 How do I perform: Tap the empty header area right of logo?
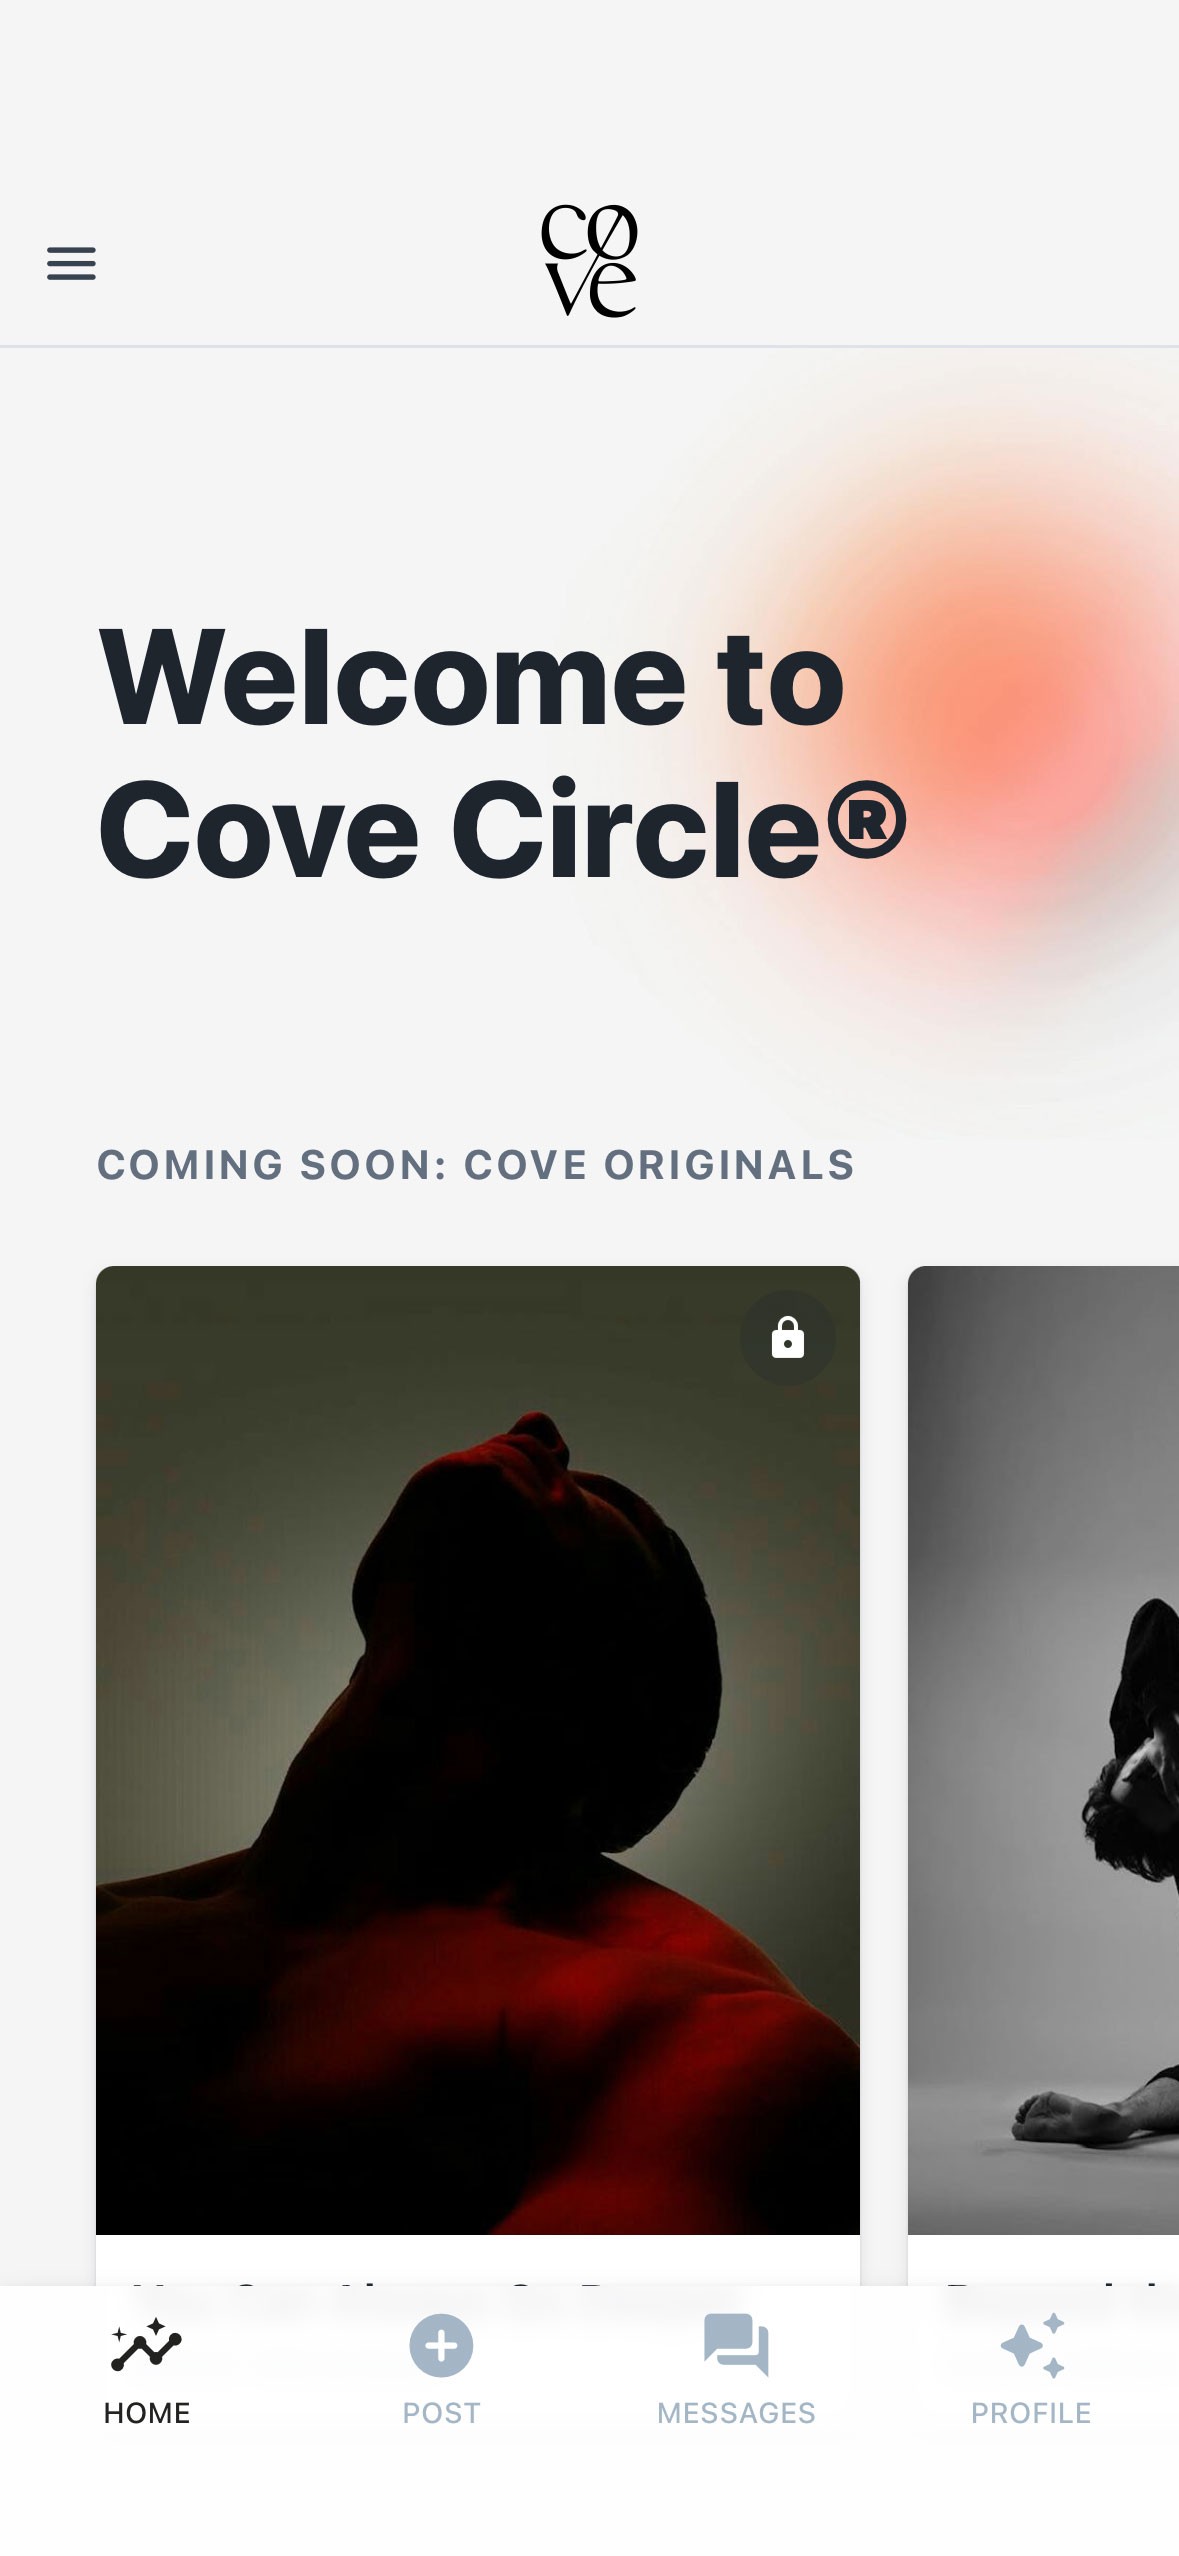point(900,261)
